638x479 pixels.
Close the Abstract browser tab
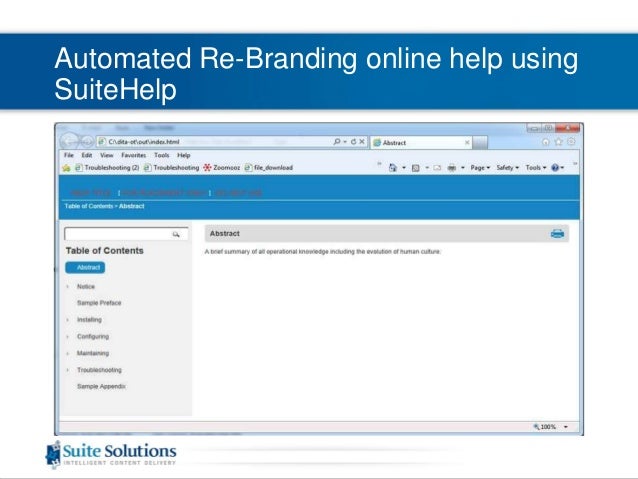tap(467, 142)
